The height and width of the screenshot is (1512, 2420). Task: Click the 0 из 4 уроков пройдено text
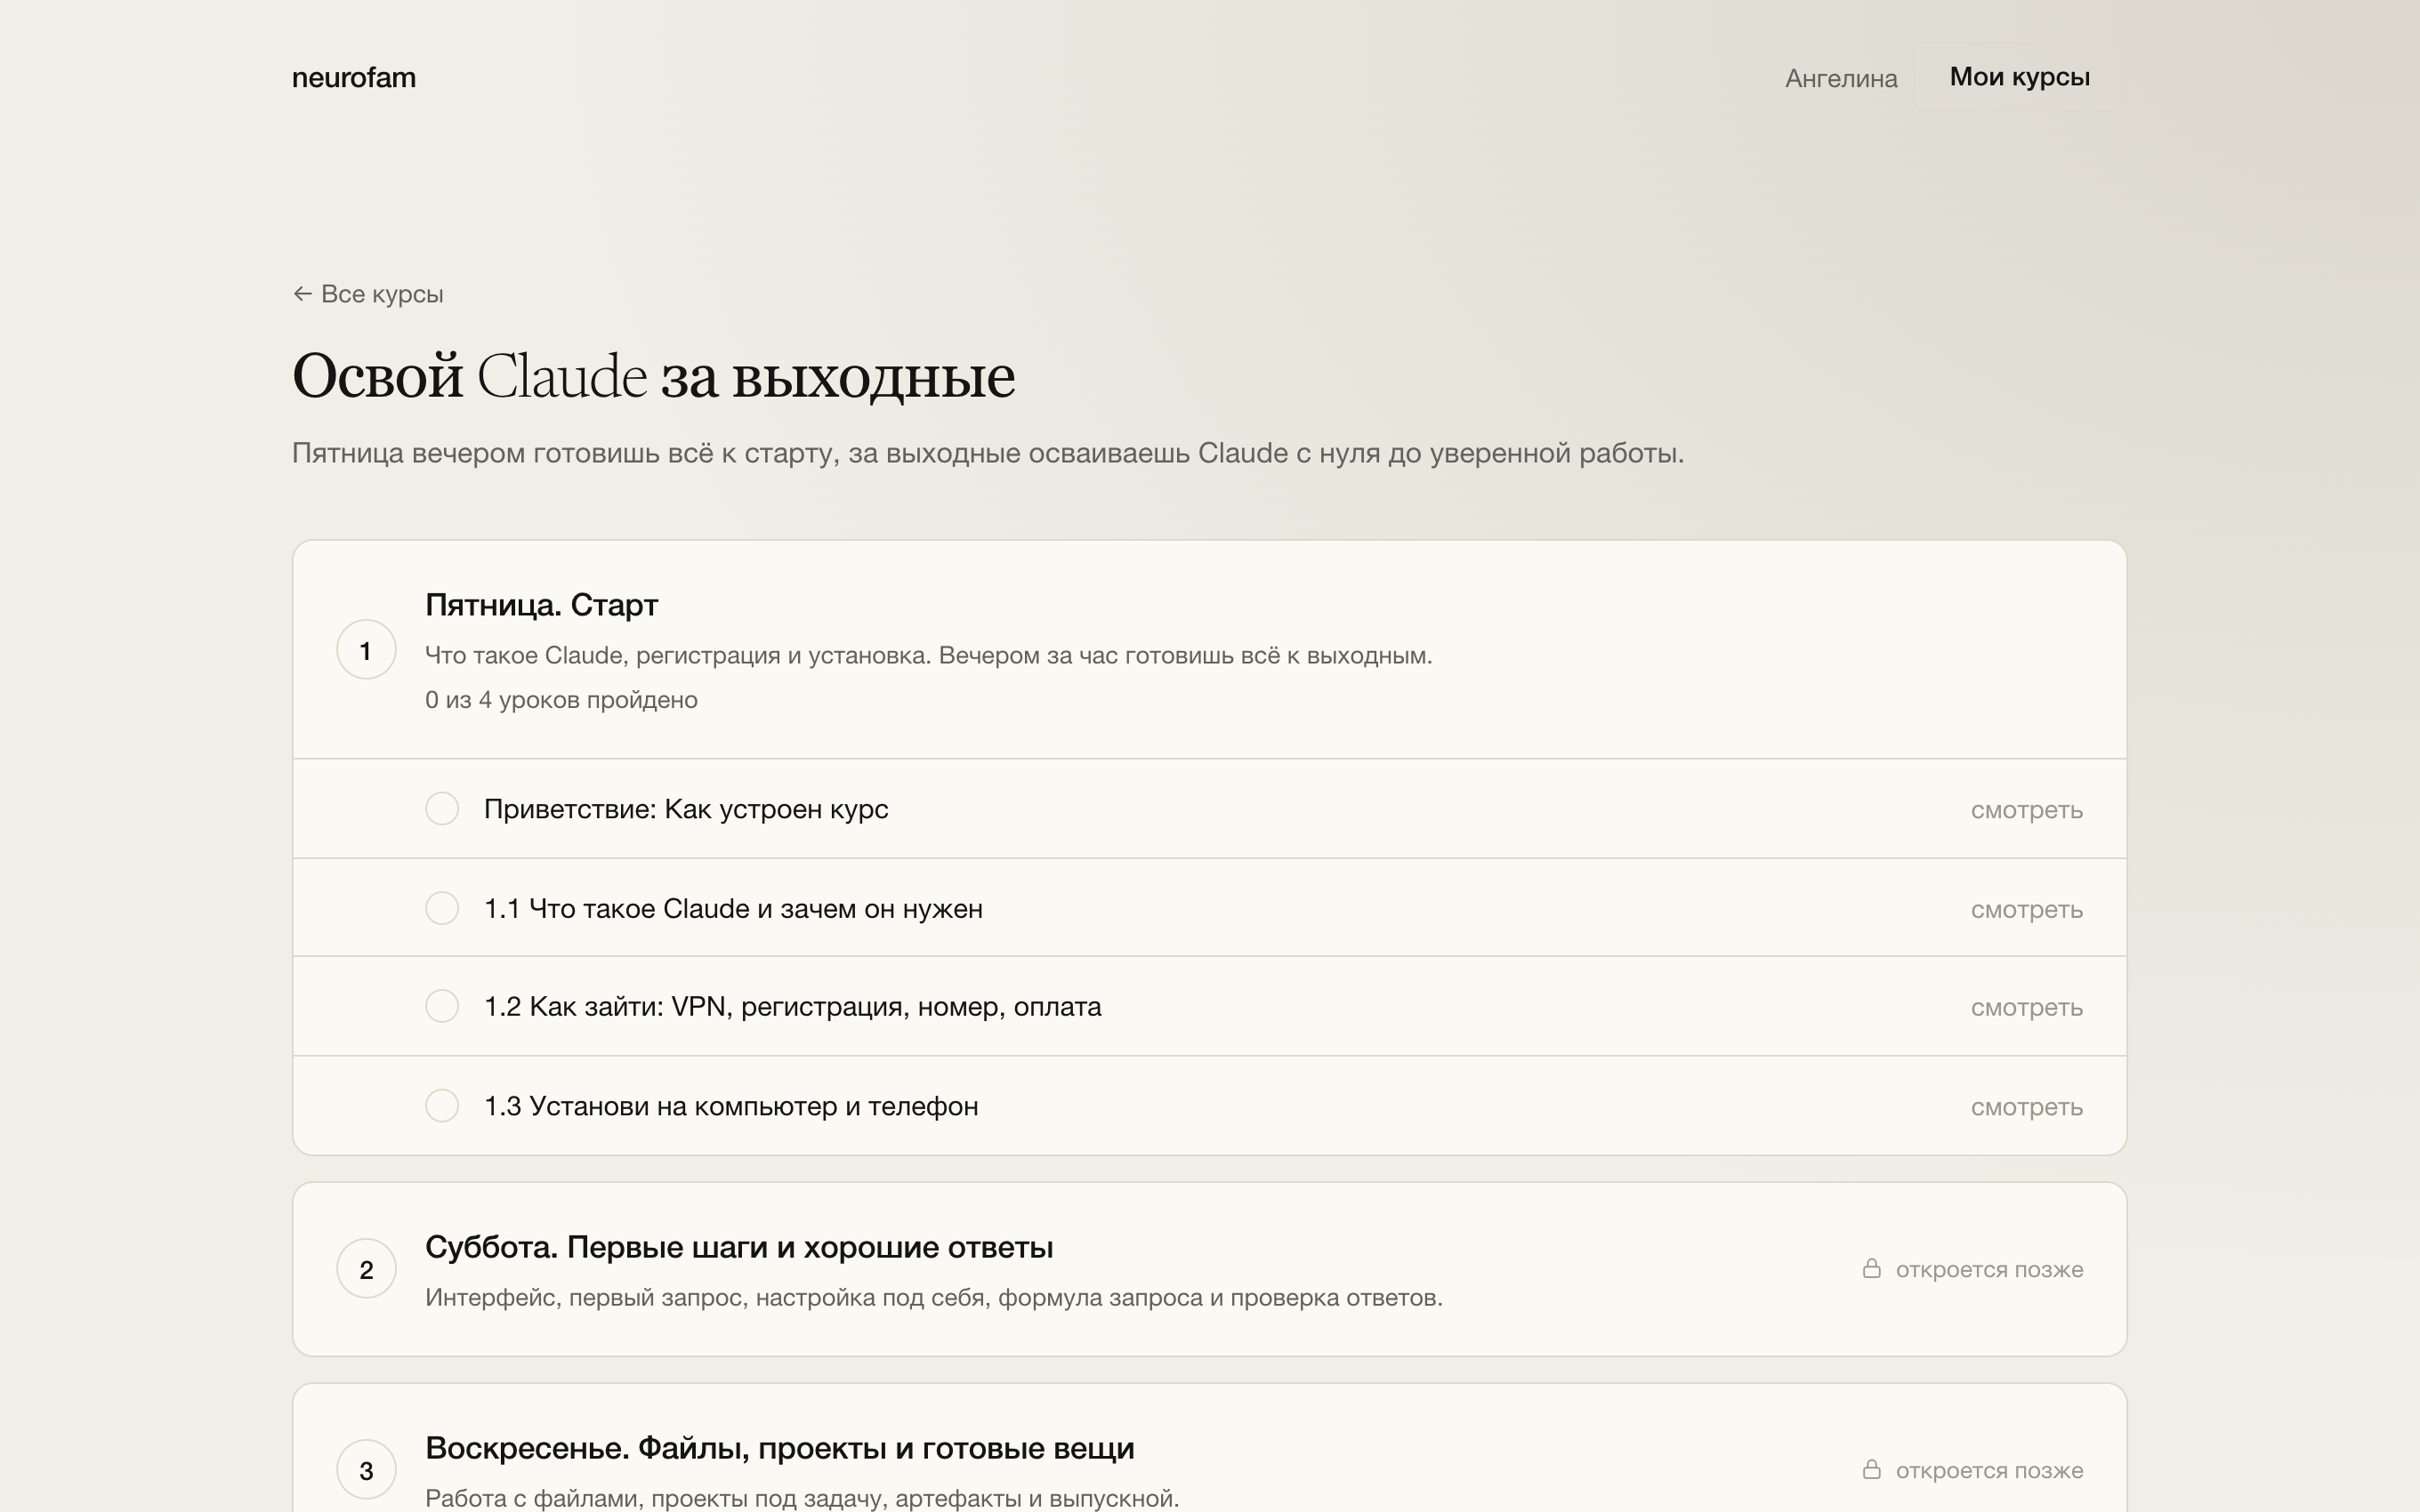561,700
